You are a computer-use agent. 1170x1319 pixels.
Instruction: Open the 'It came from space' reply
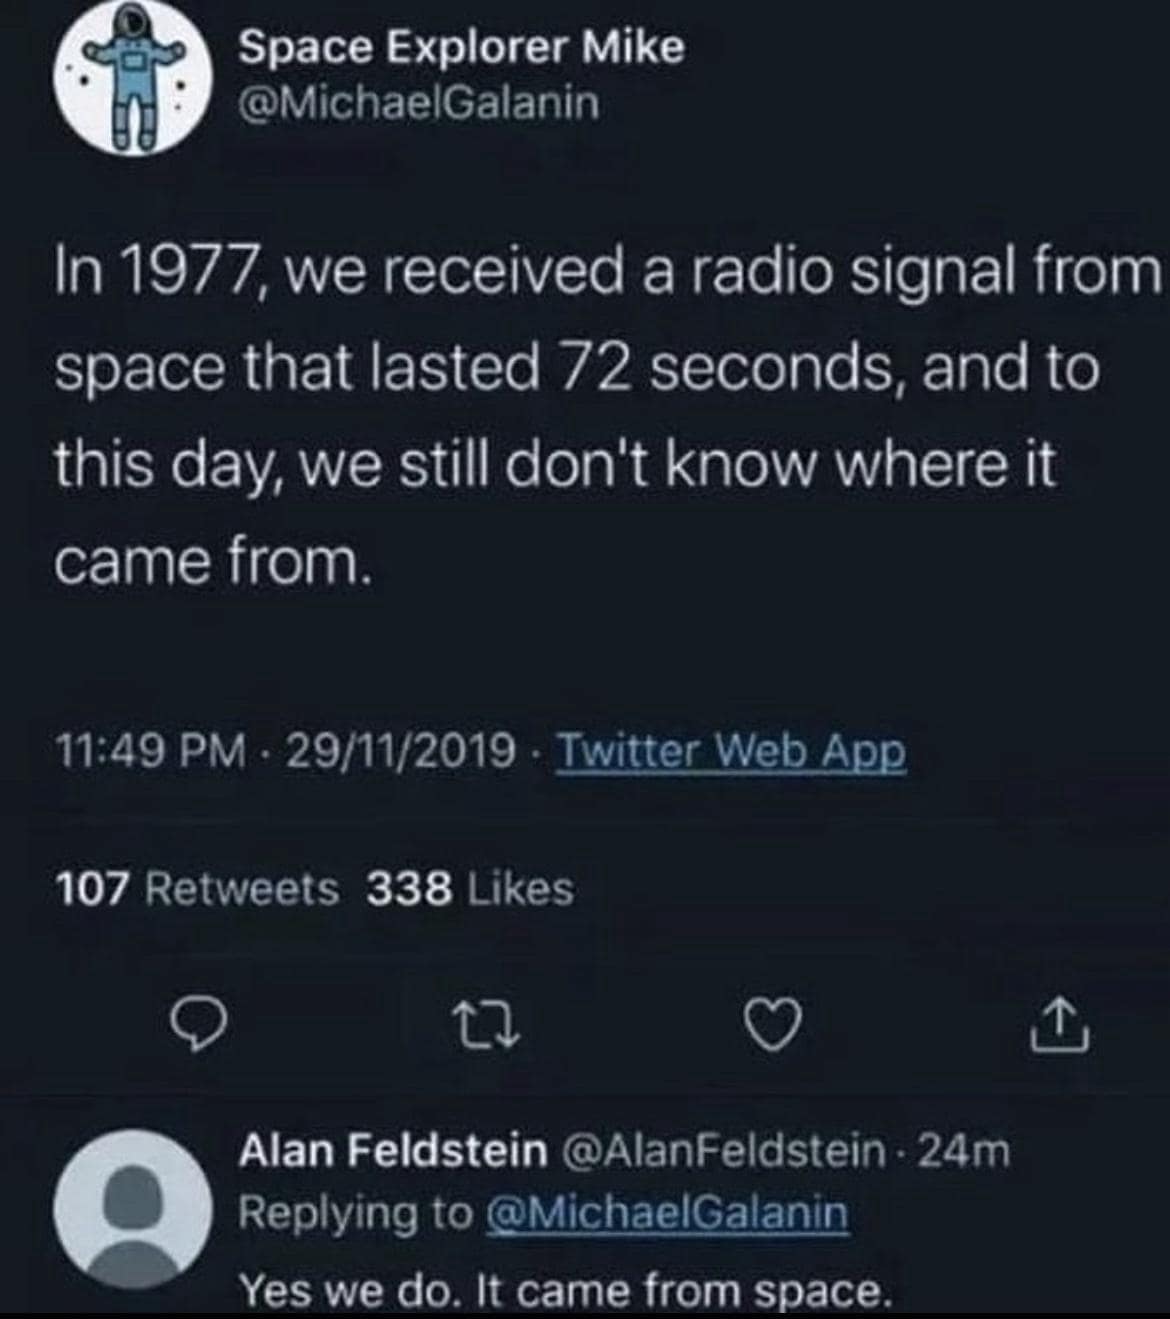pyautogui.click(x=564, y=1290)
